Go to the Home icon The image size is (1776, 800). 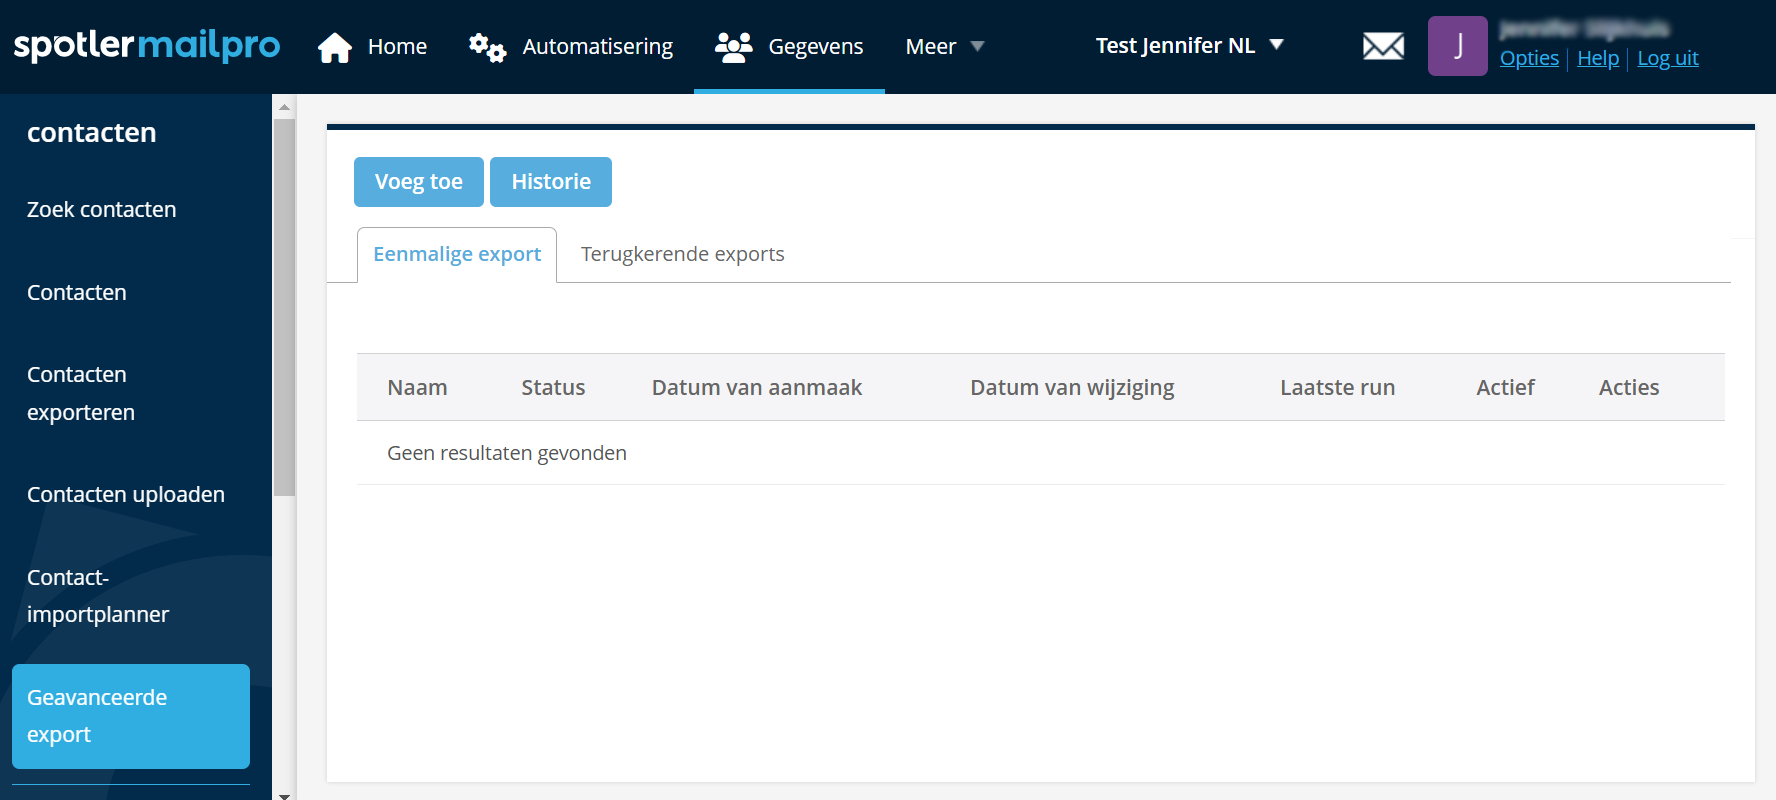click(x=335, y=47)
